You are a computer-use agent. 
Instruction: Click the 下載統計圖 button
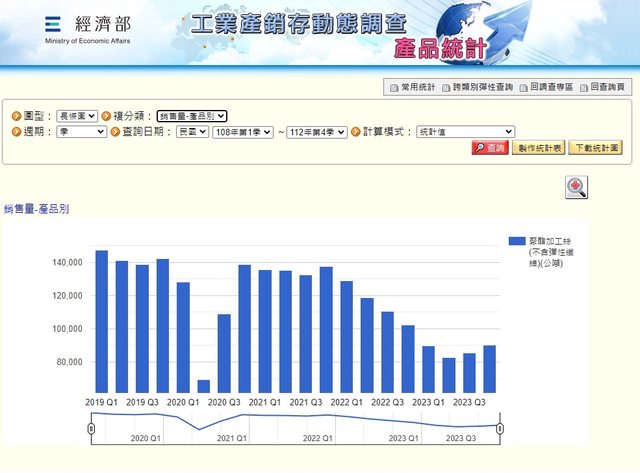pyautogui.click(x=596, y=147)
